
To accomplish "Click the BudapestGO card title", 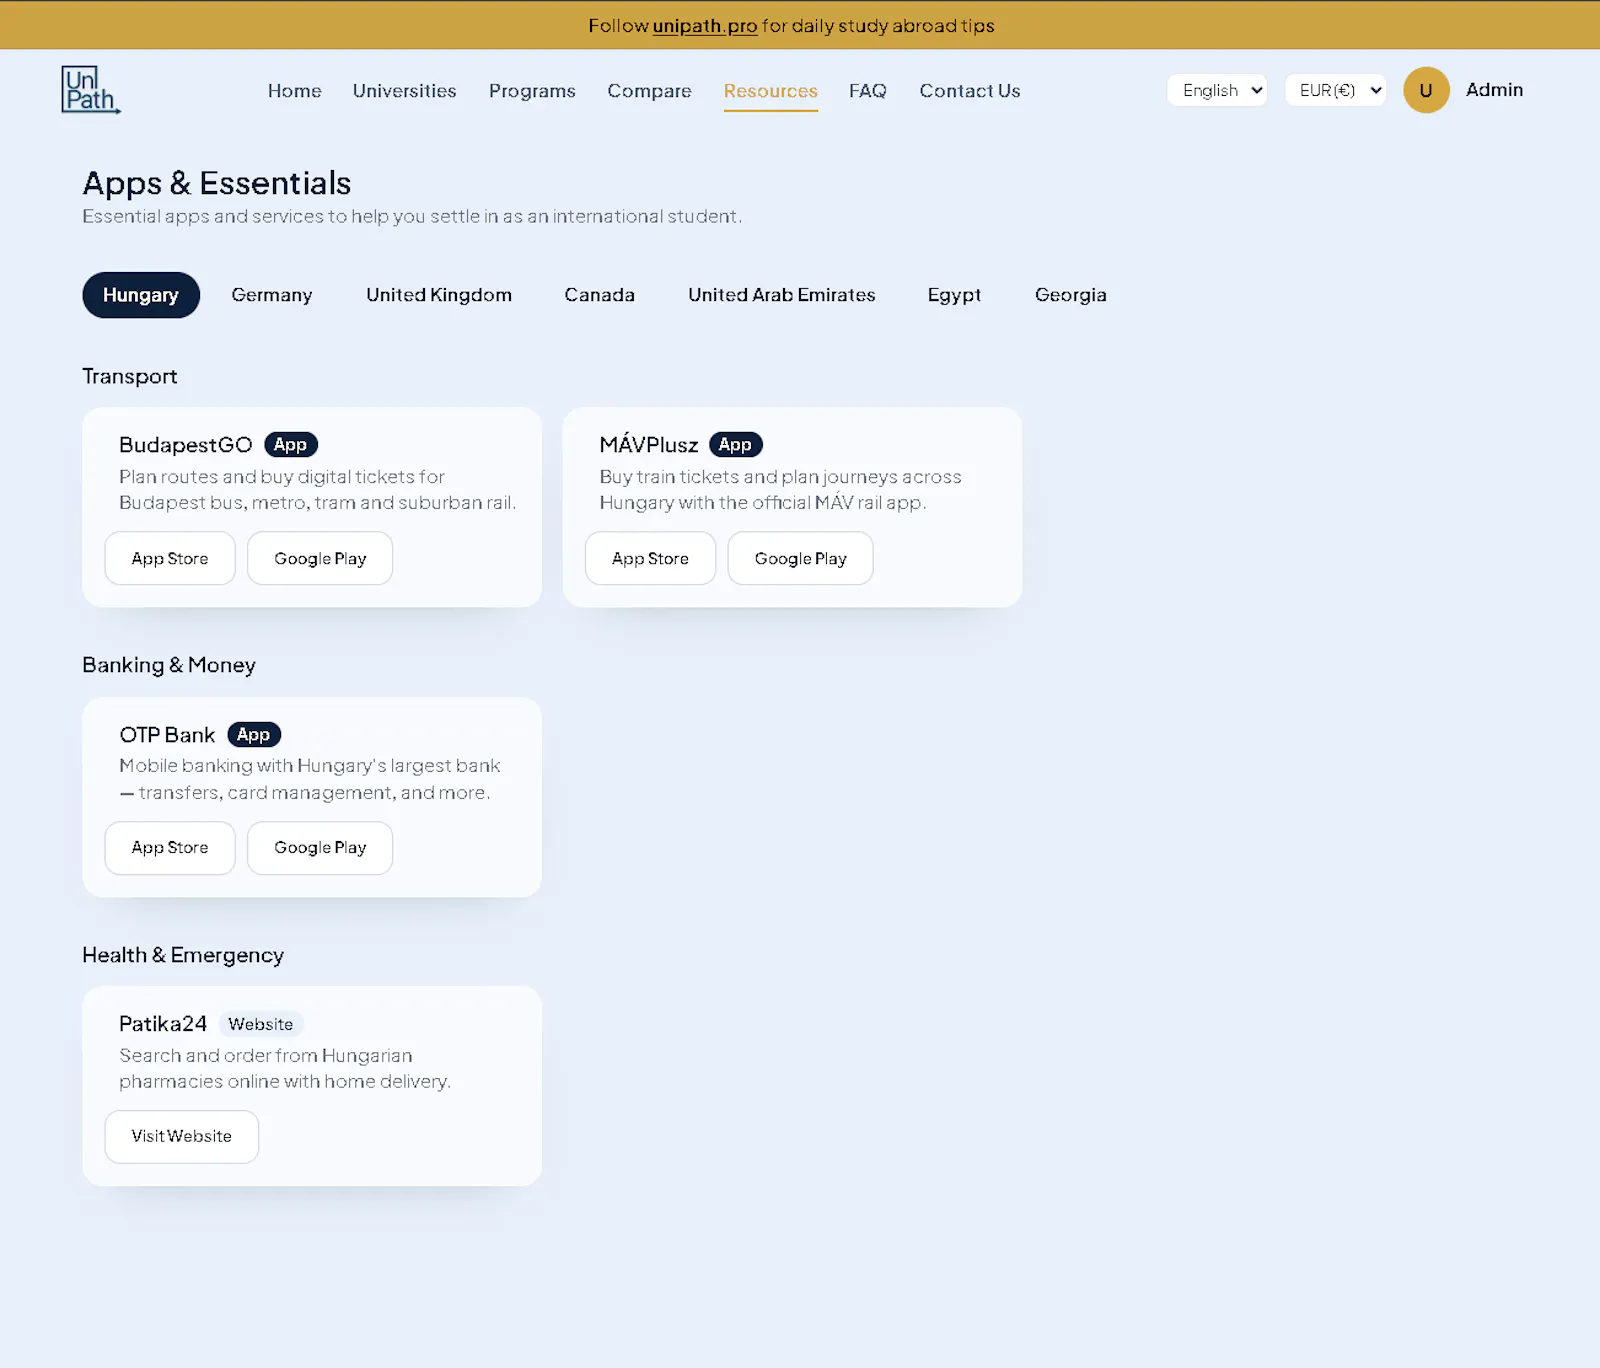I will point(186,445).
